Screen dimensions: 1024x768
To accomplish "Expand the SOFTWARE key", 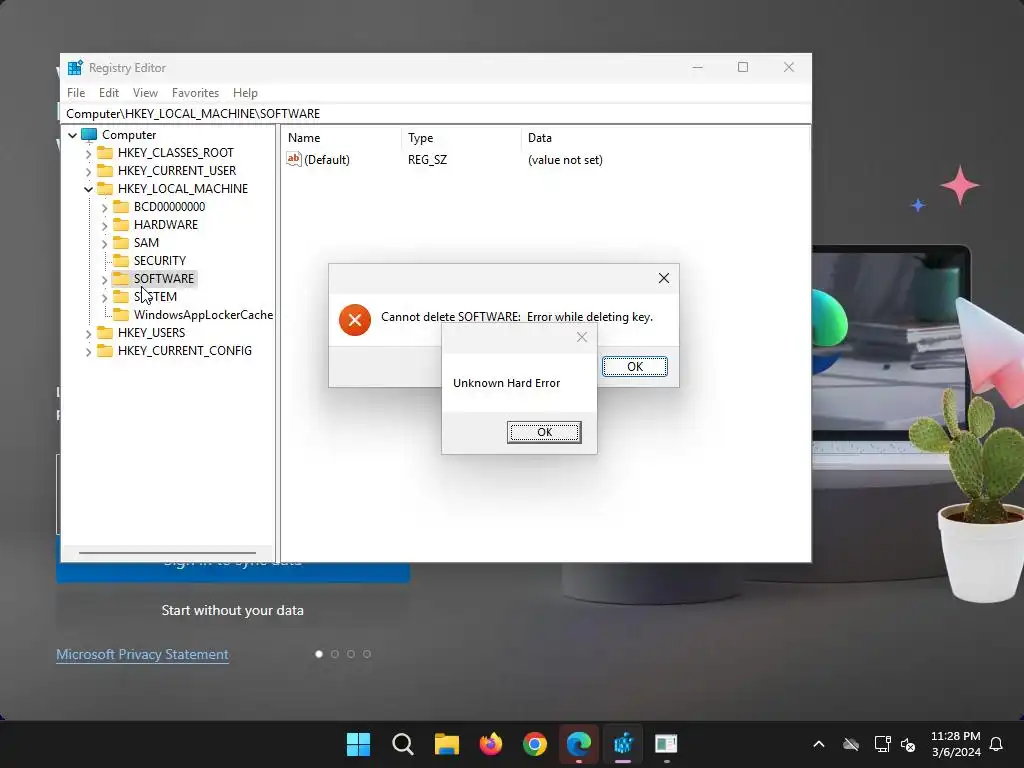I will [104, 280].
